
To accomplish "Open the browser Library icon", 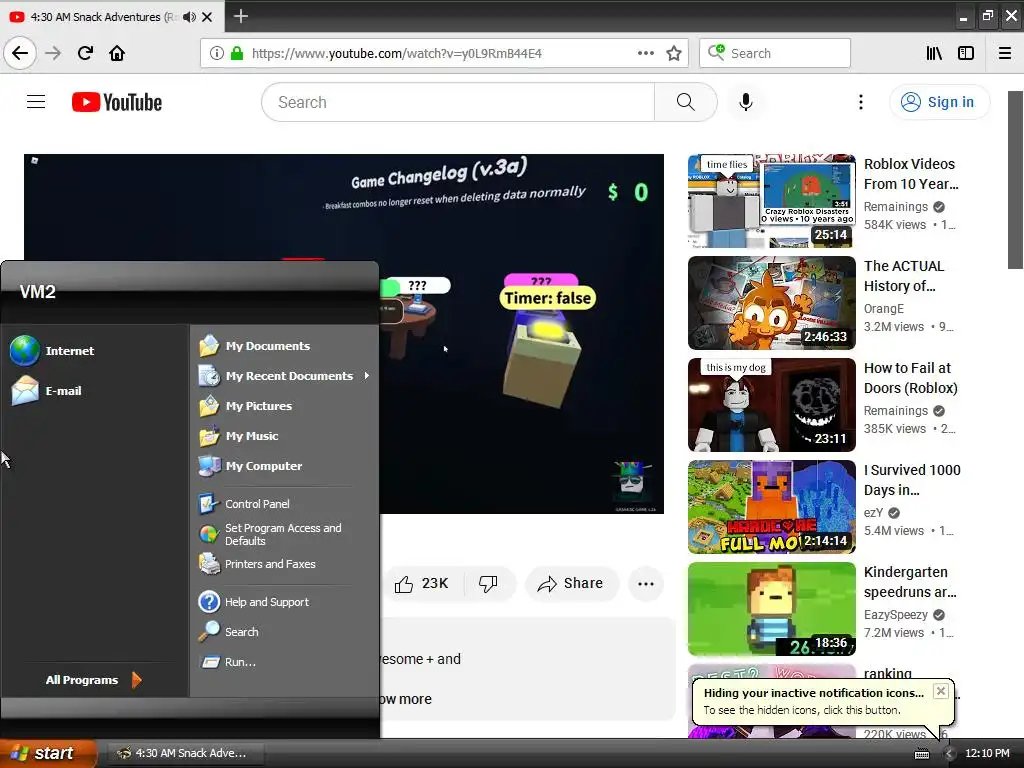I will point(934,53).
